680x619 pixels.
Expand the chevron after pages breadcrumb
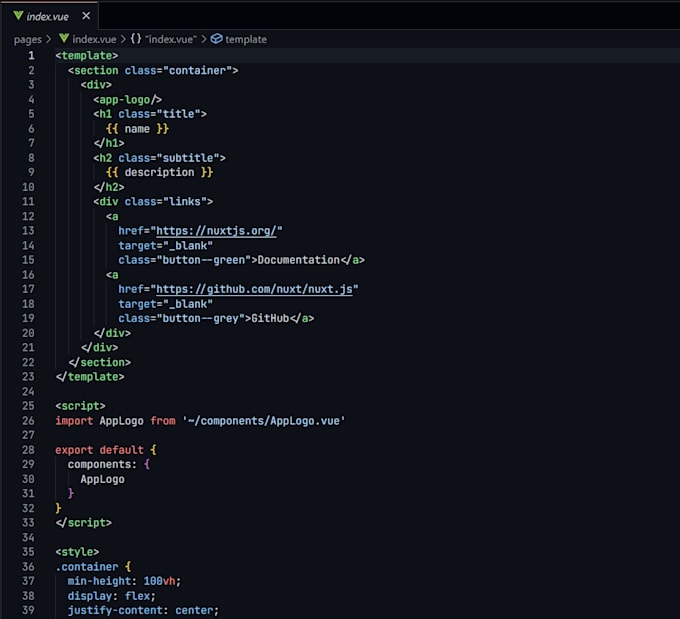pos(49,39)
